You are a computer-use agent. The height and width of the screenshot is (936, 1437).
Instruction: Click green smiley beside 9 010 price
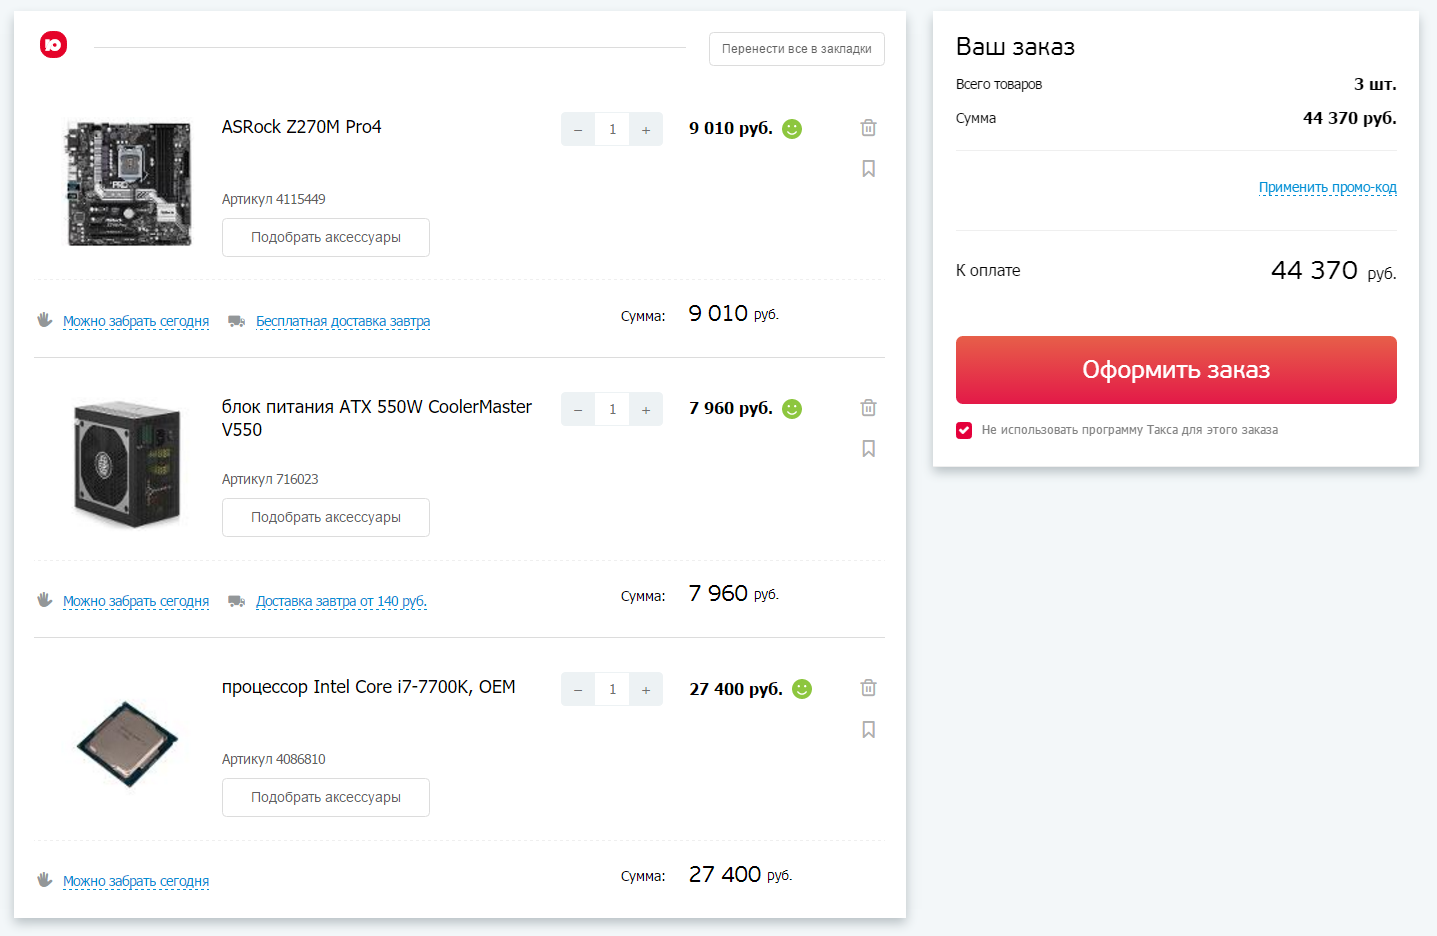pos(792,129)
